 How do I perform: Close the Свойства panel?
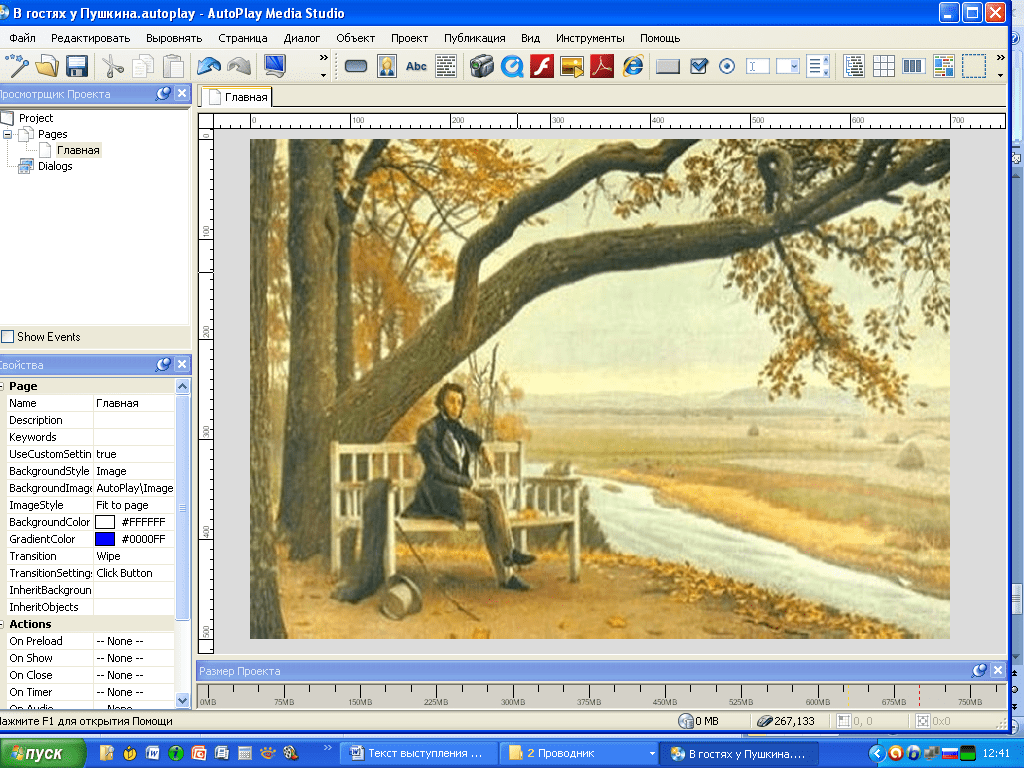coord(182,364)
